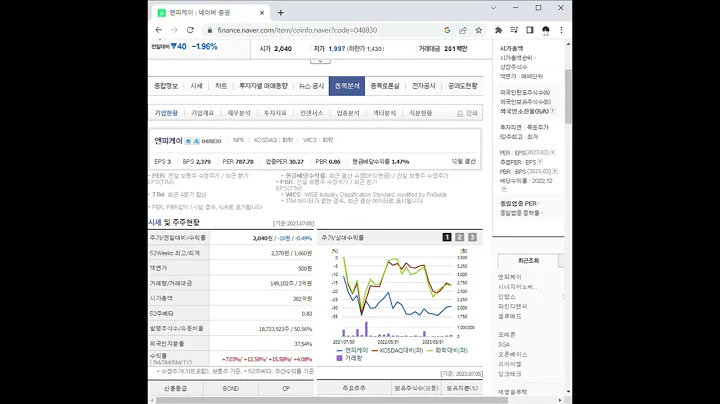Expand 외국인소진율 help arrow in sidebar

(553, 111)
